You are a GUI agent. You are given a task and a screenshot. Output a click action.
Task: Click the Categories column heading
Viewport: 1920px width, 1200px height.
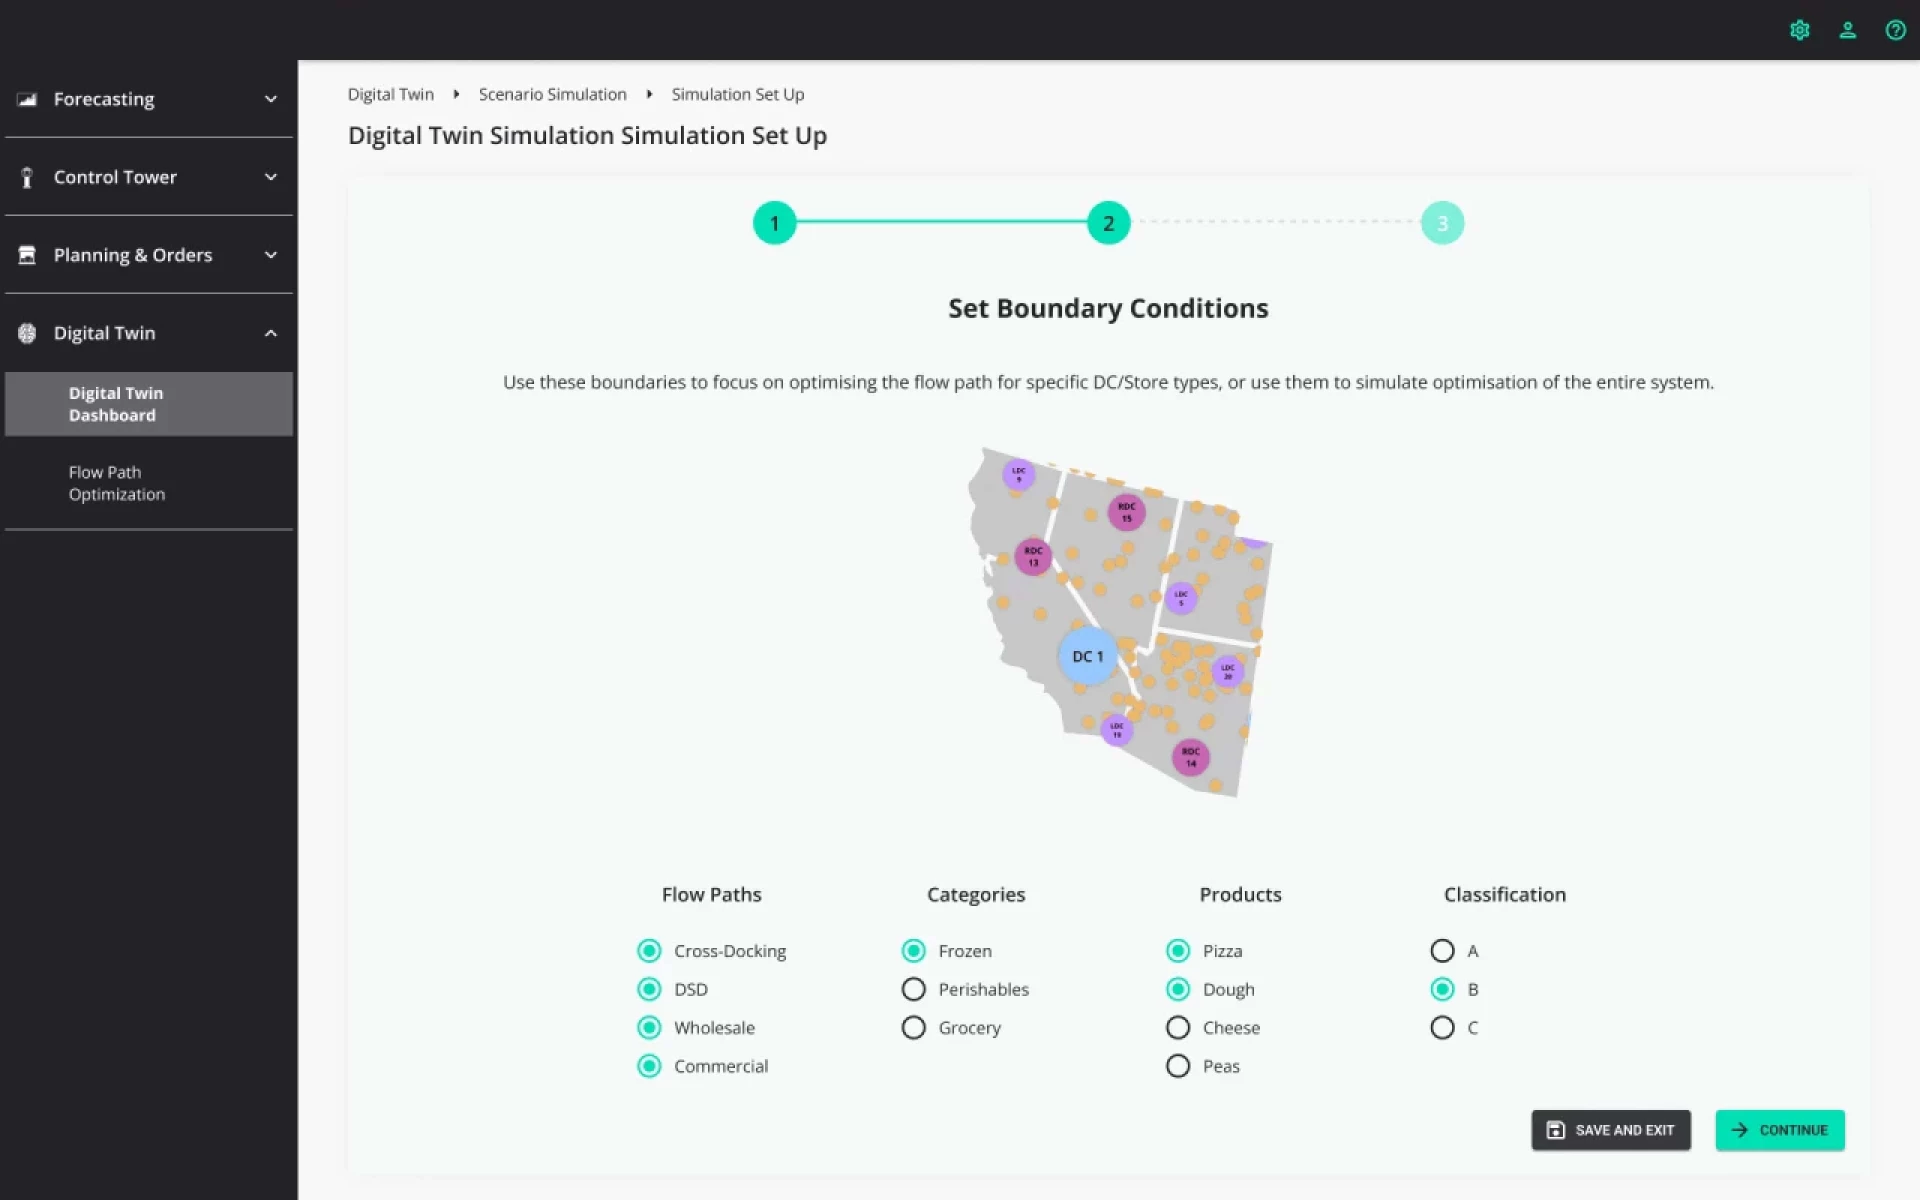coord(976,895)
